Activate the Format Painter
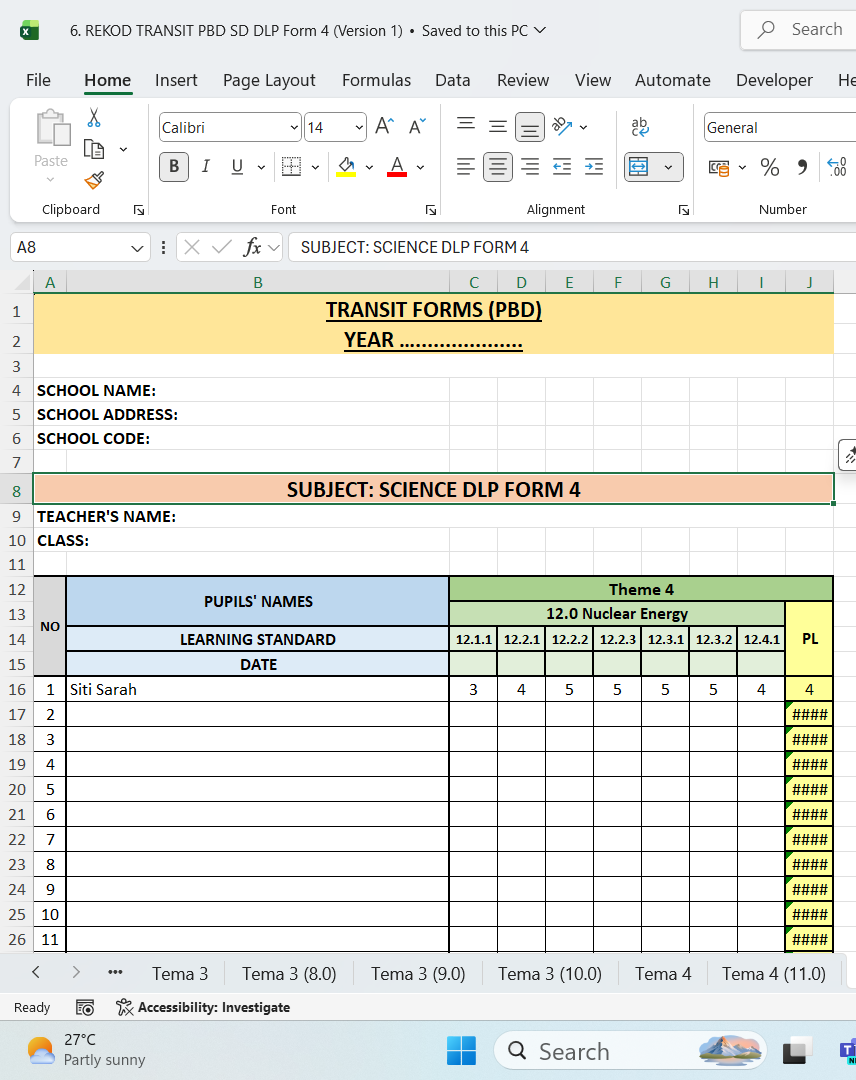 pyautogui.click(x=93, y=181)
